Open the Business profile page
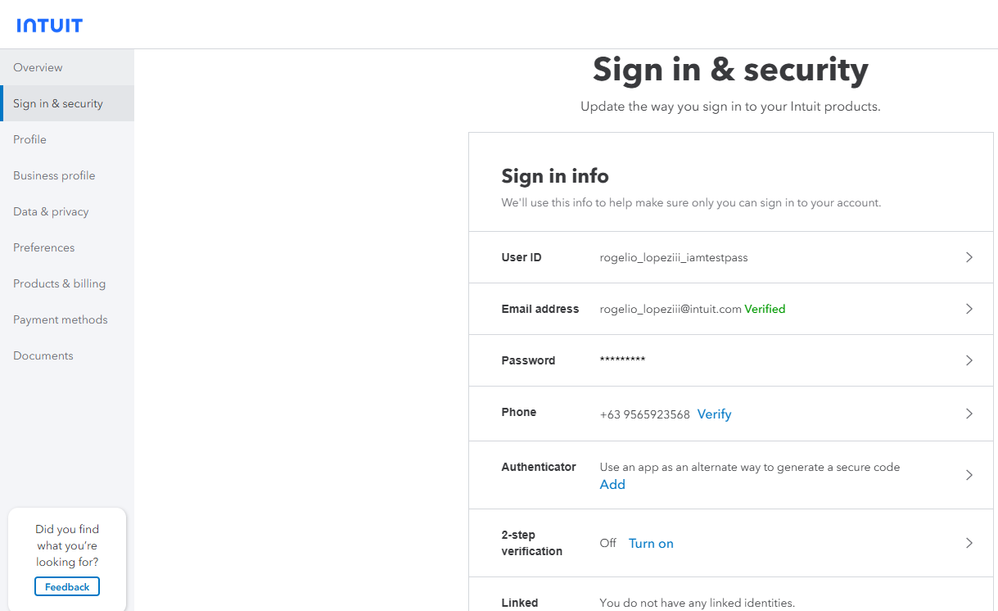The width and height of the screenshot is (998, 611). click(53, 175)
